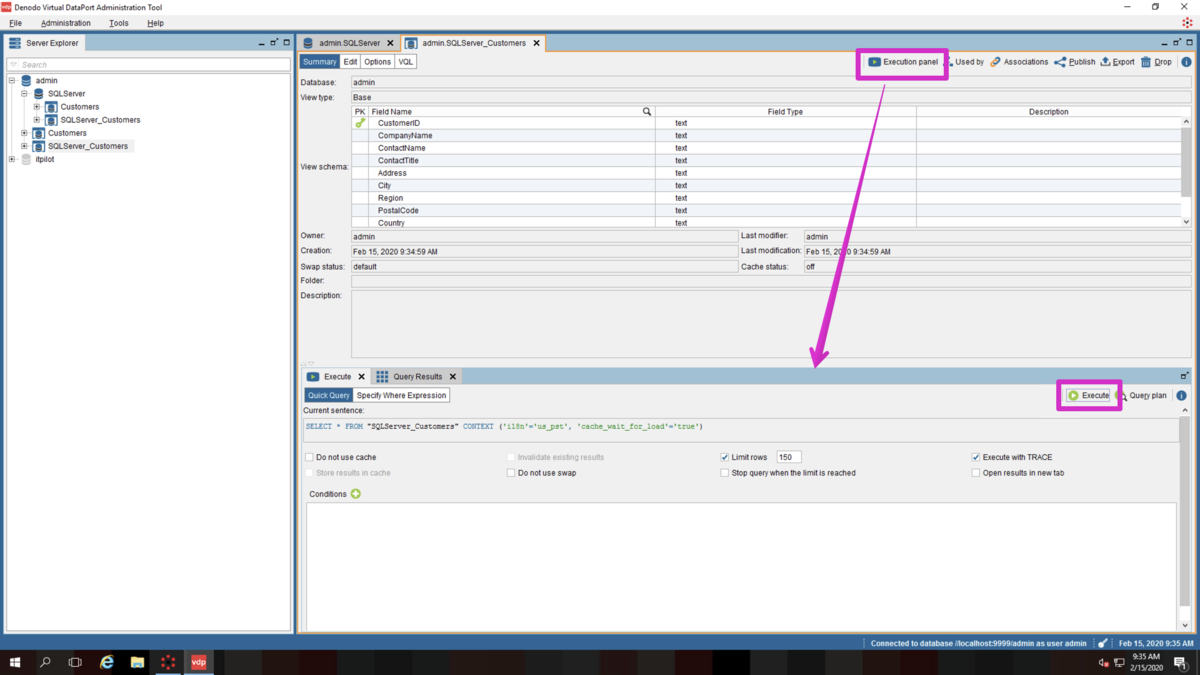This screenshot has height=675, width=1200.
Task: Click the Execute button
Action: tap(1088, 396)
